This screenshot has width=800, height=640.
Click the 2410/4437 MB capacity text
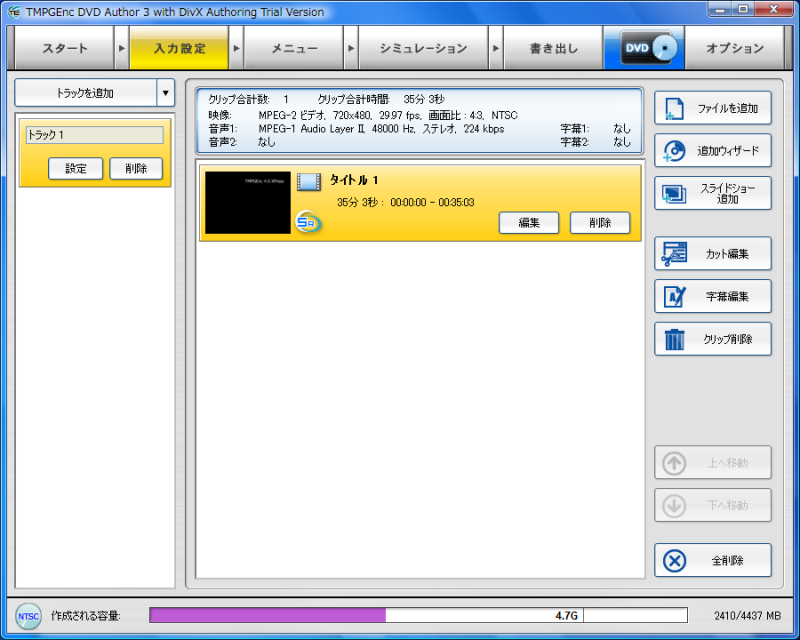click(x=747, y=616)
